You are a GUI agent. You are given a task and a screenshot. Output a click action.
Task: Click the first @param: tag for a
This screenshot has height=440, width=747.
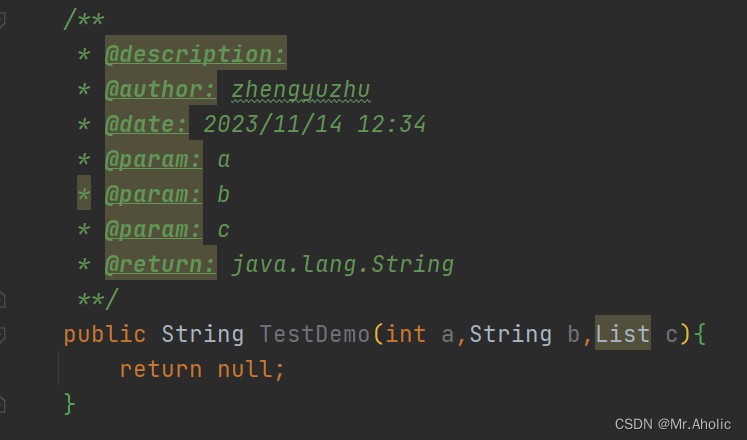pos(153,160)
